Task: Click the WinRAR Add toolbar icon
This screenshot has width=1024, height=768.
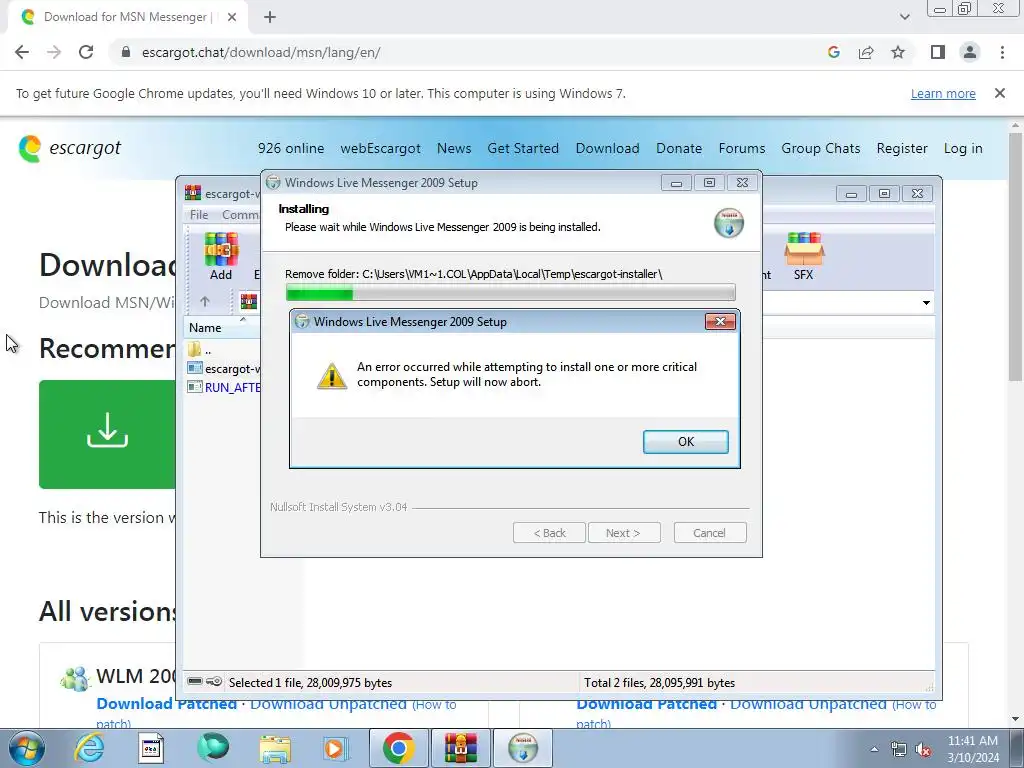Action: 221,256
